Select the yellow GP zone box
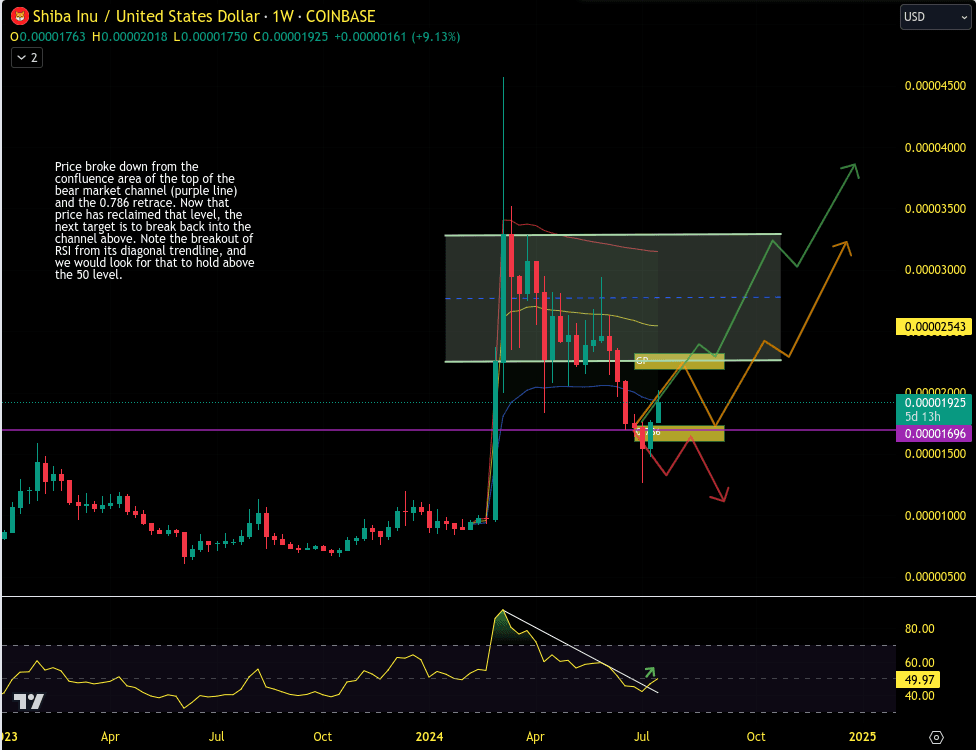The height and width of the screenshot is (750, 976). pyautogui.click(x=679, y=361)
